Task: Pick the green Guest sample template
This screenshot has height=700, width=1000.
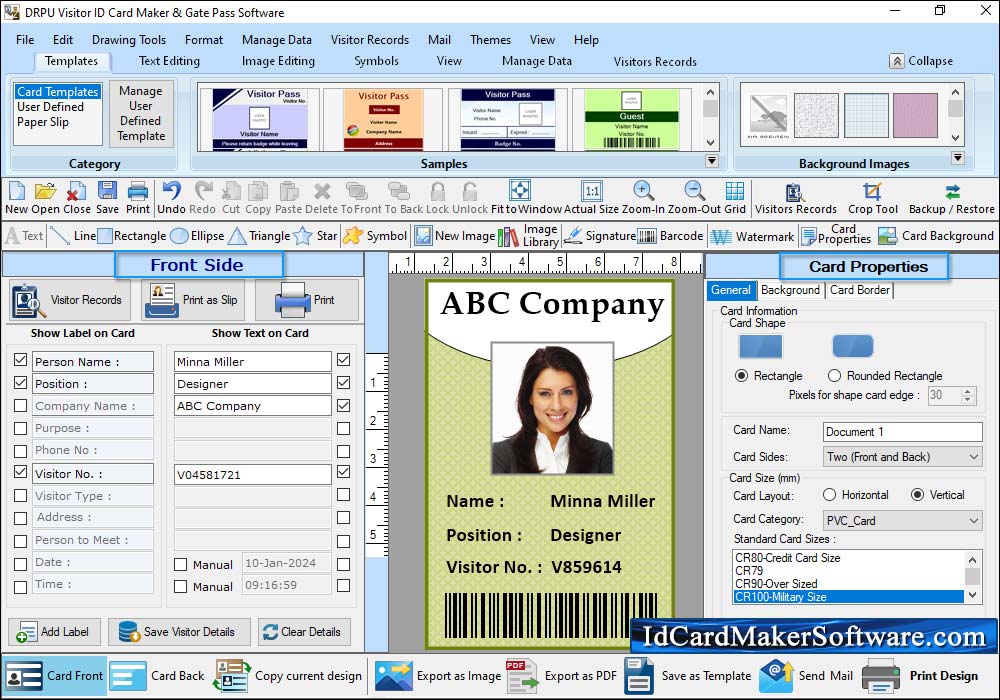Action: pyautogui.click(x=631, y=119)
